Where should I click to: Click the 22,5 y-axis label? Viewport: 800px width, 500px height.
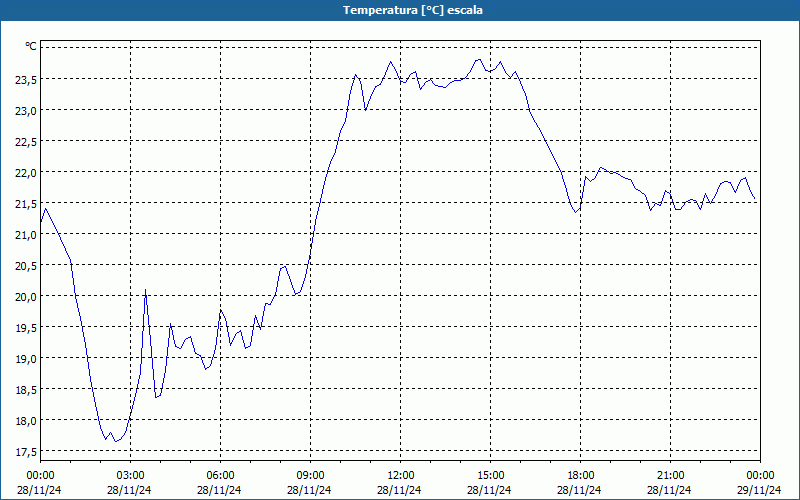26,141
